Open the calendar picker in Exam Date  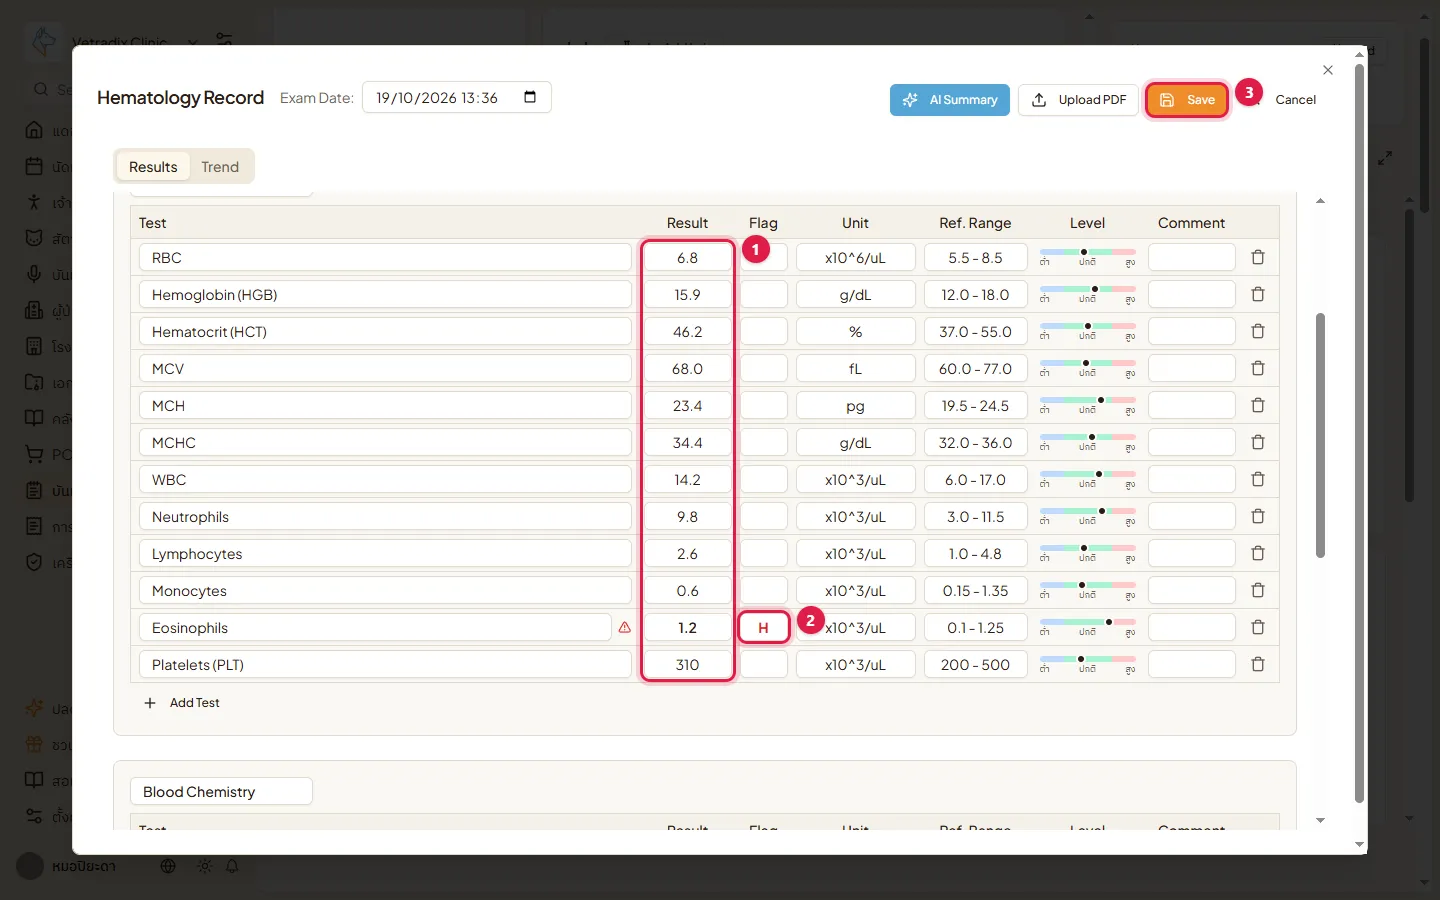pos(530,97)
